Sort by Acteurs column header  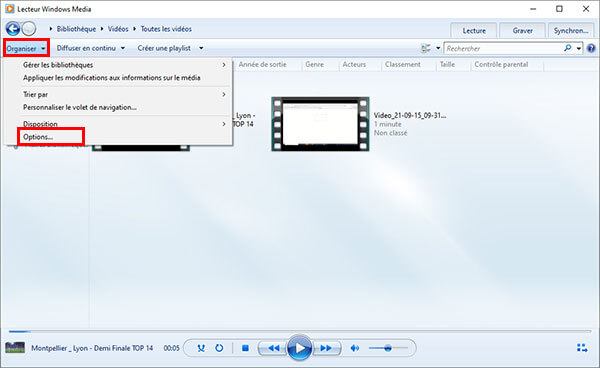[x=354, y=65]
